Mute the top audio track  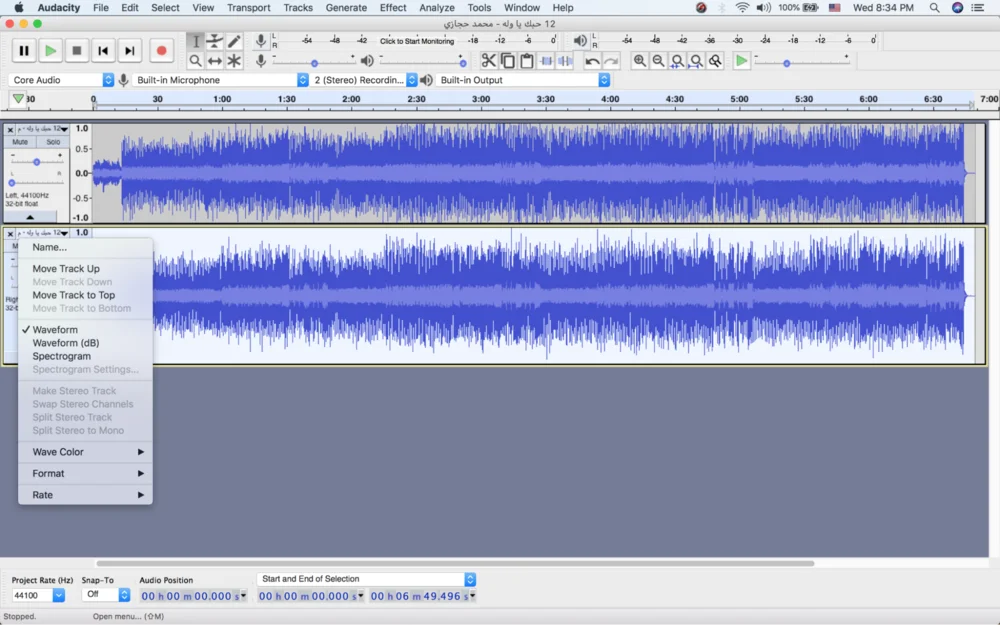click(20, 142)
